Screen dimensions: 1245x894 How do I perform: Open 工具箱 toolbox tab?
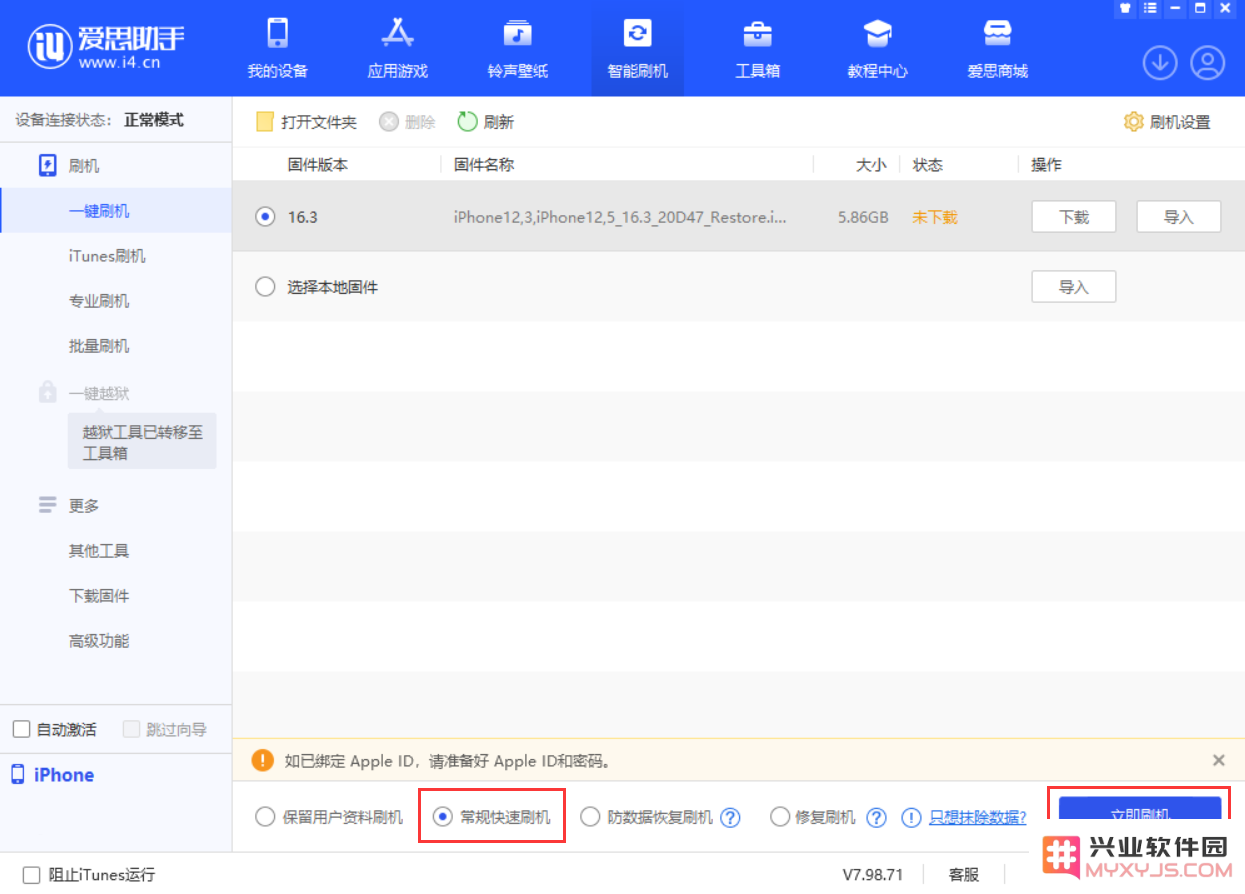[757, 48]
